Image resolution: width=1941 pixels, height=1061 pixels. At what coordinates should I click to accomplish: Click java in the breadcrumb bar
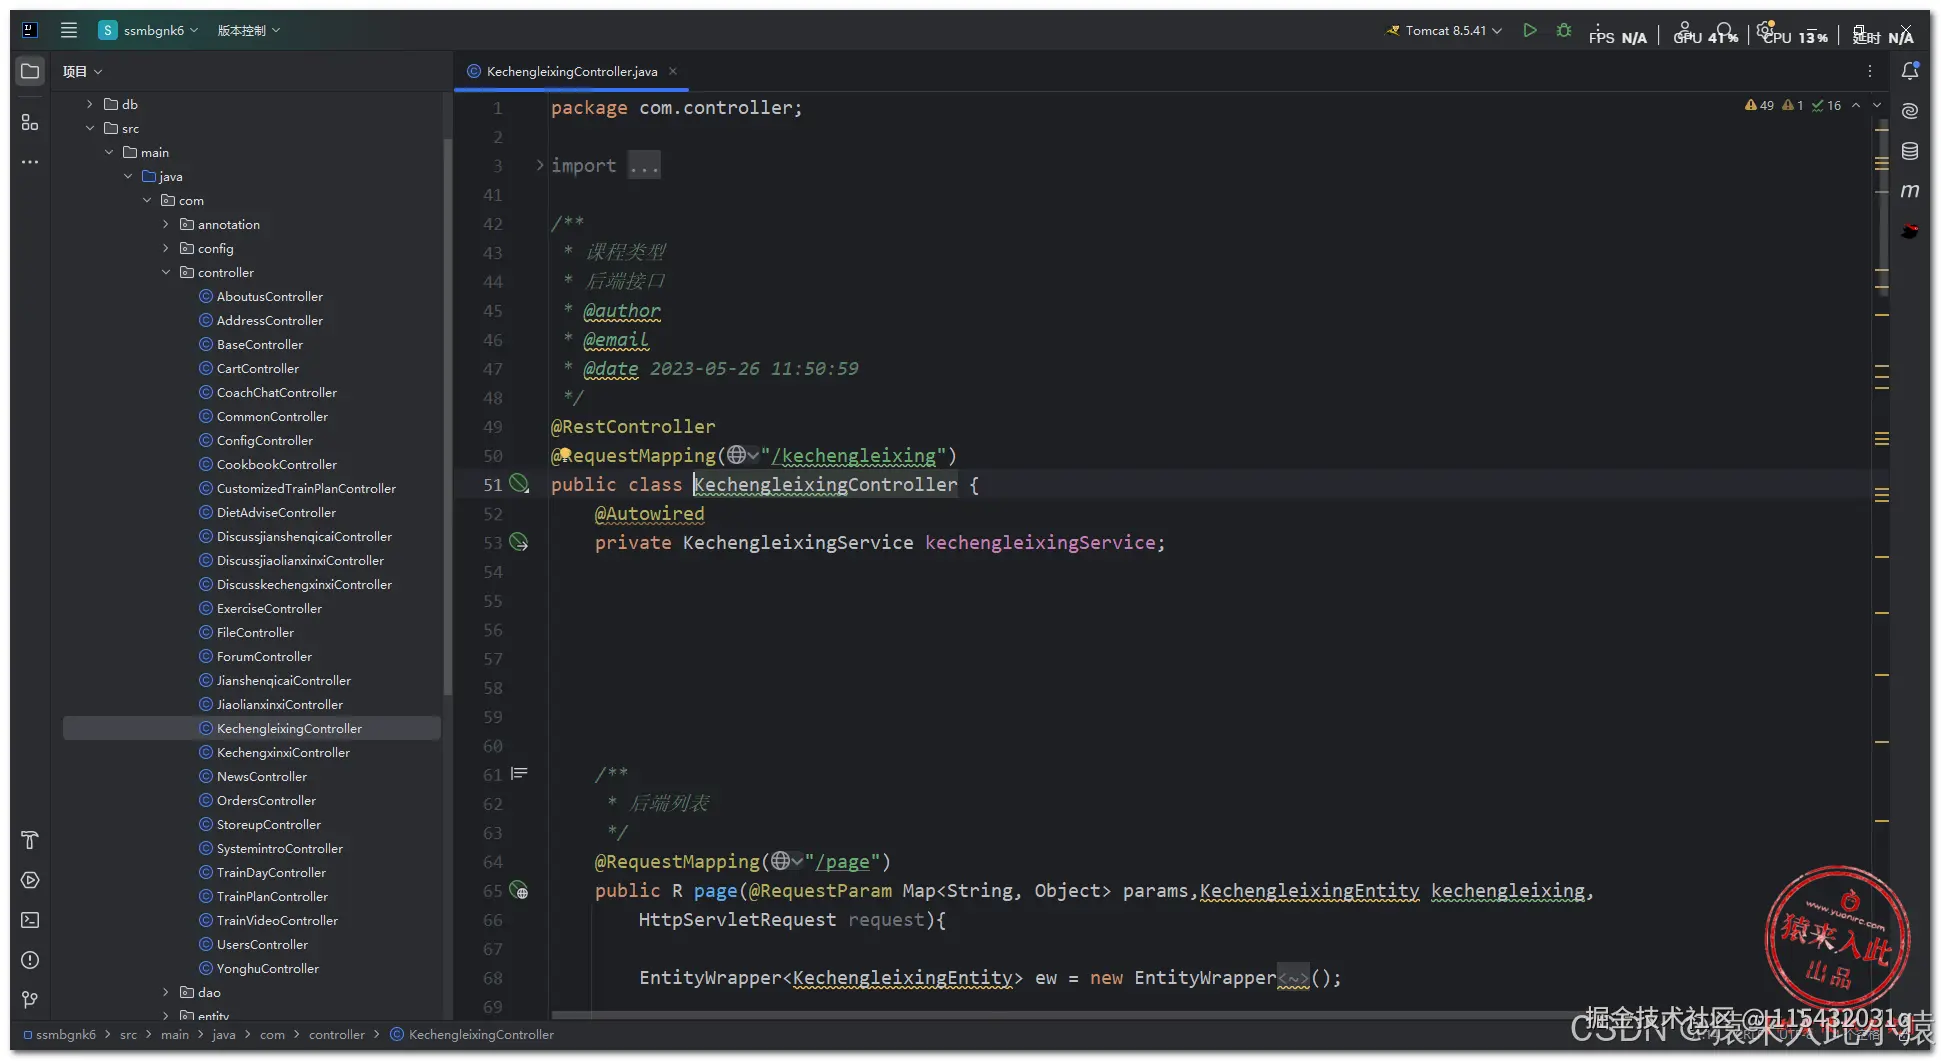[224, 1034]
